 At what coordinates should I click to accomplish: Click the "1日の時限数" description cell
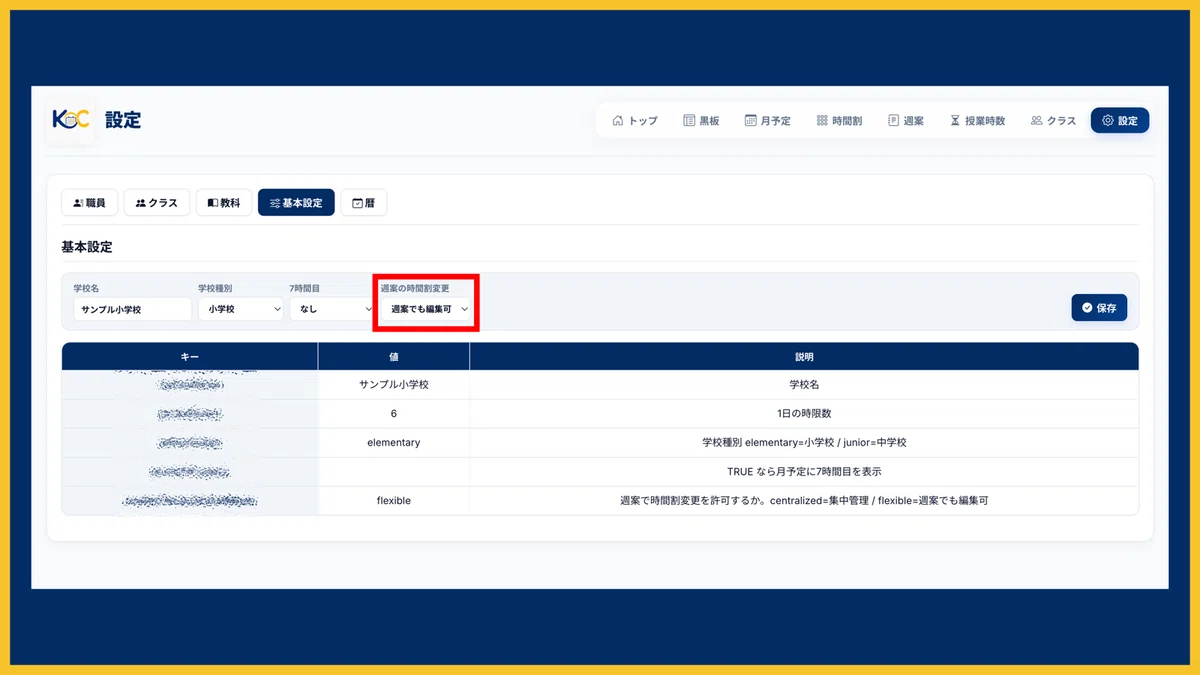tap(804, 413)
